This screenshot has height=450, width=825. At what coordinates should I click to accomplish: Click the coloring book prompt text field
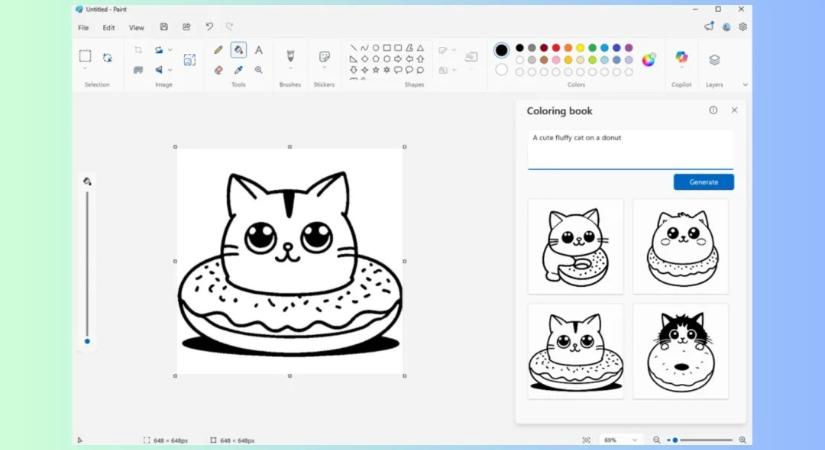(630, 149)
